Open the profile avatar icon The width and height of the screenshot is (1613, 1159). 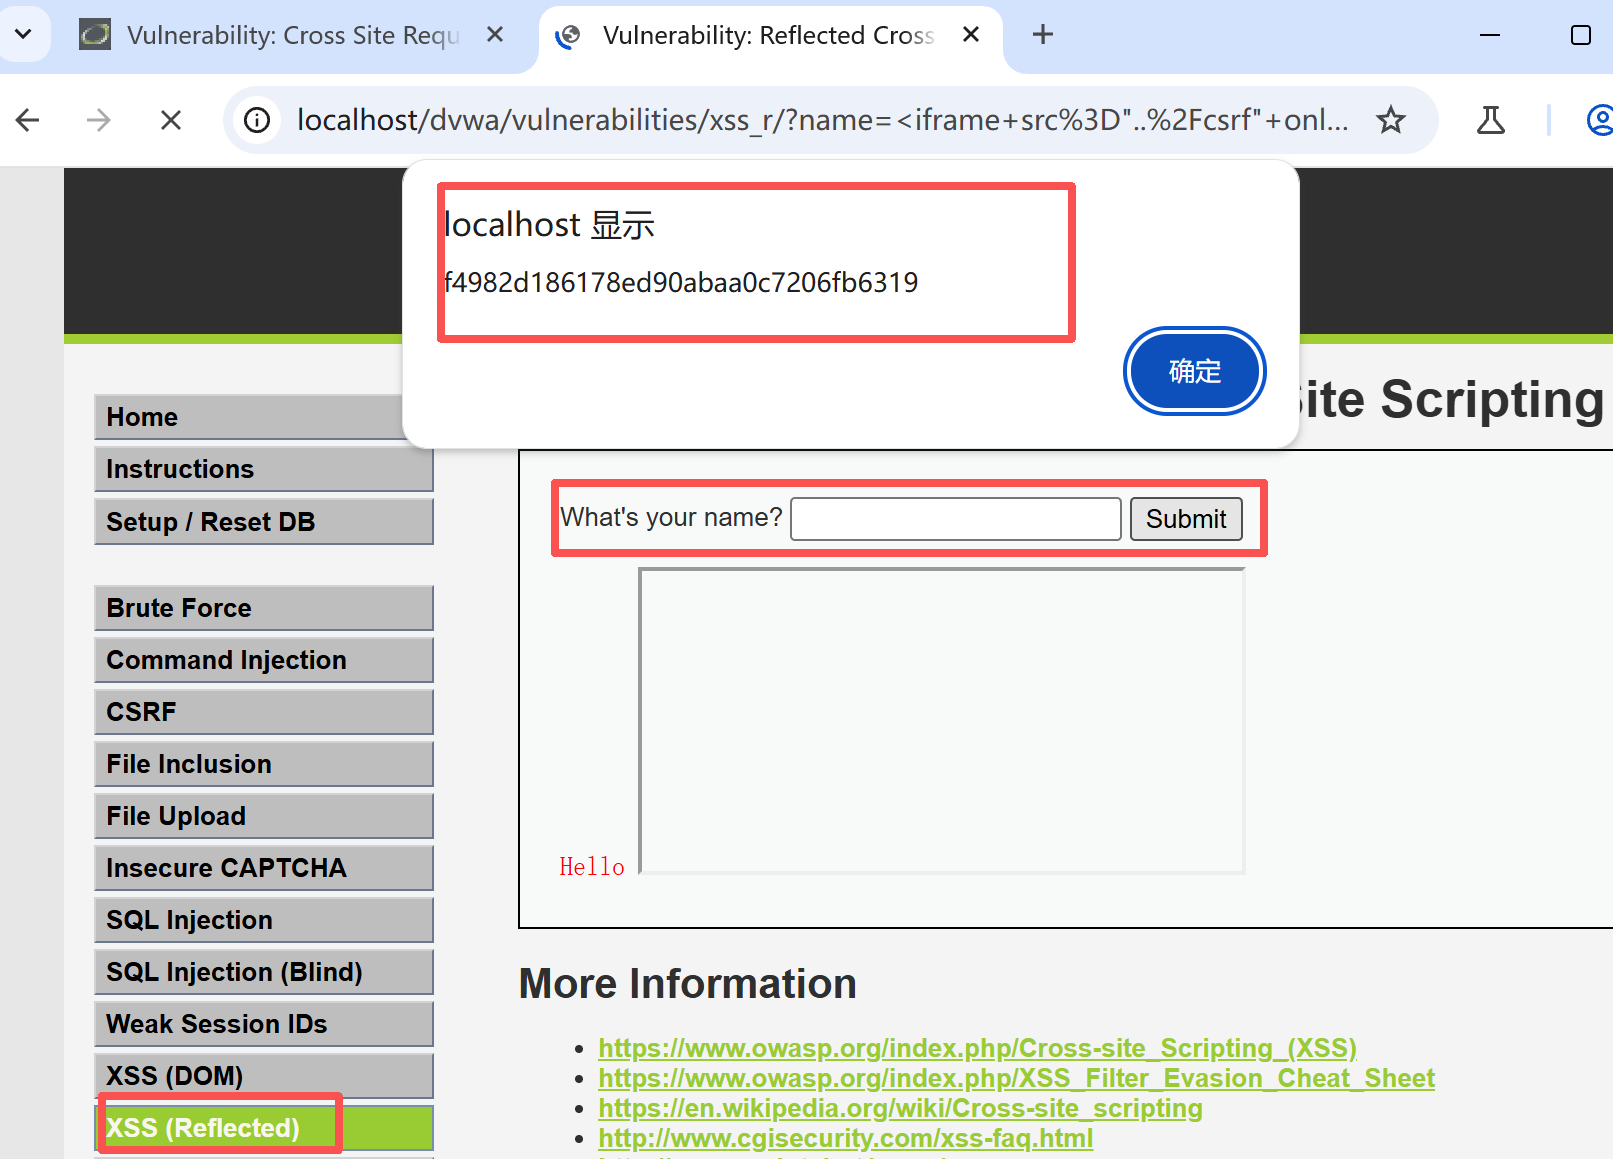[1600, 121]
